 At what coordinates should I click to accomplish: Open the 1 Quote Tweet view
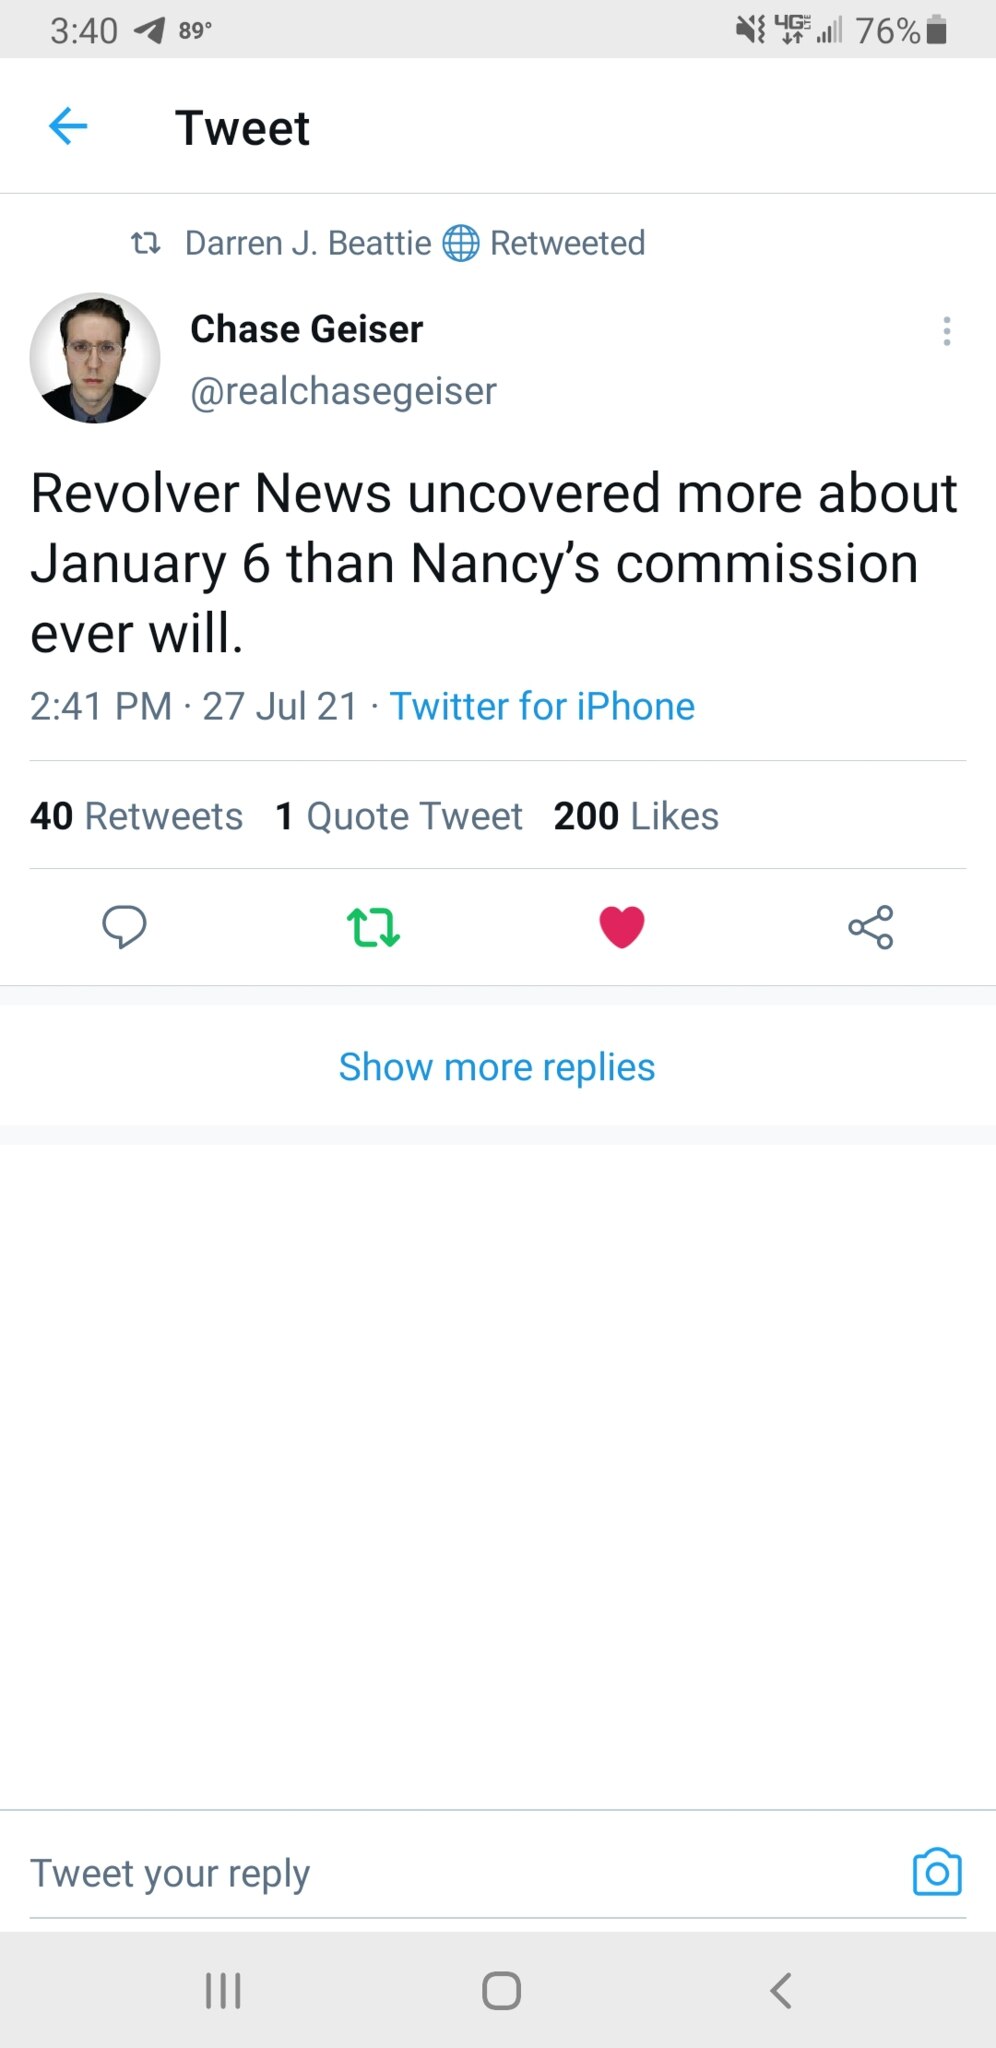pos(399,816)
